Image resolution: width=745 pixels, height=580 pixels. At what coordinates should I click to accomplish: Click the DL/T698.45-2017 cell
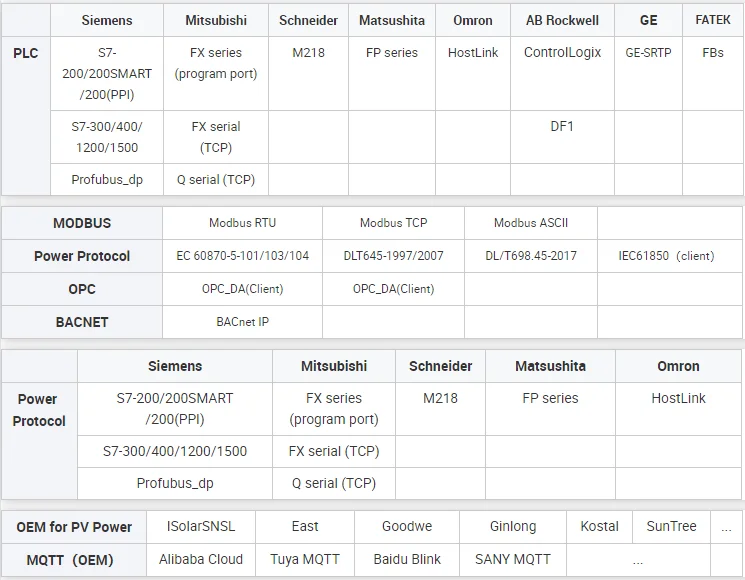point(531,256)
